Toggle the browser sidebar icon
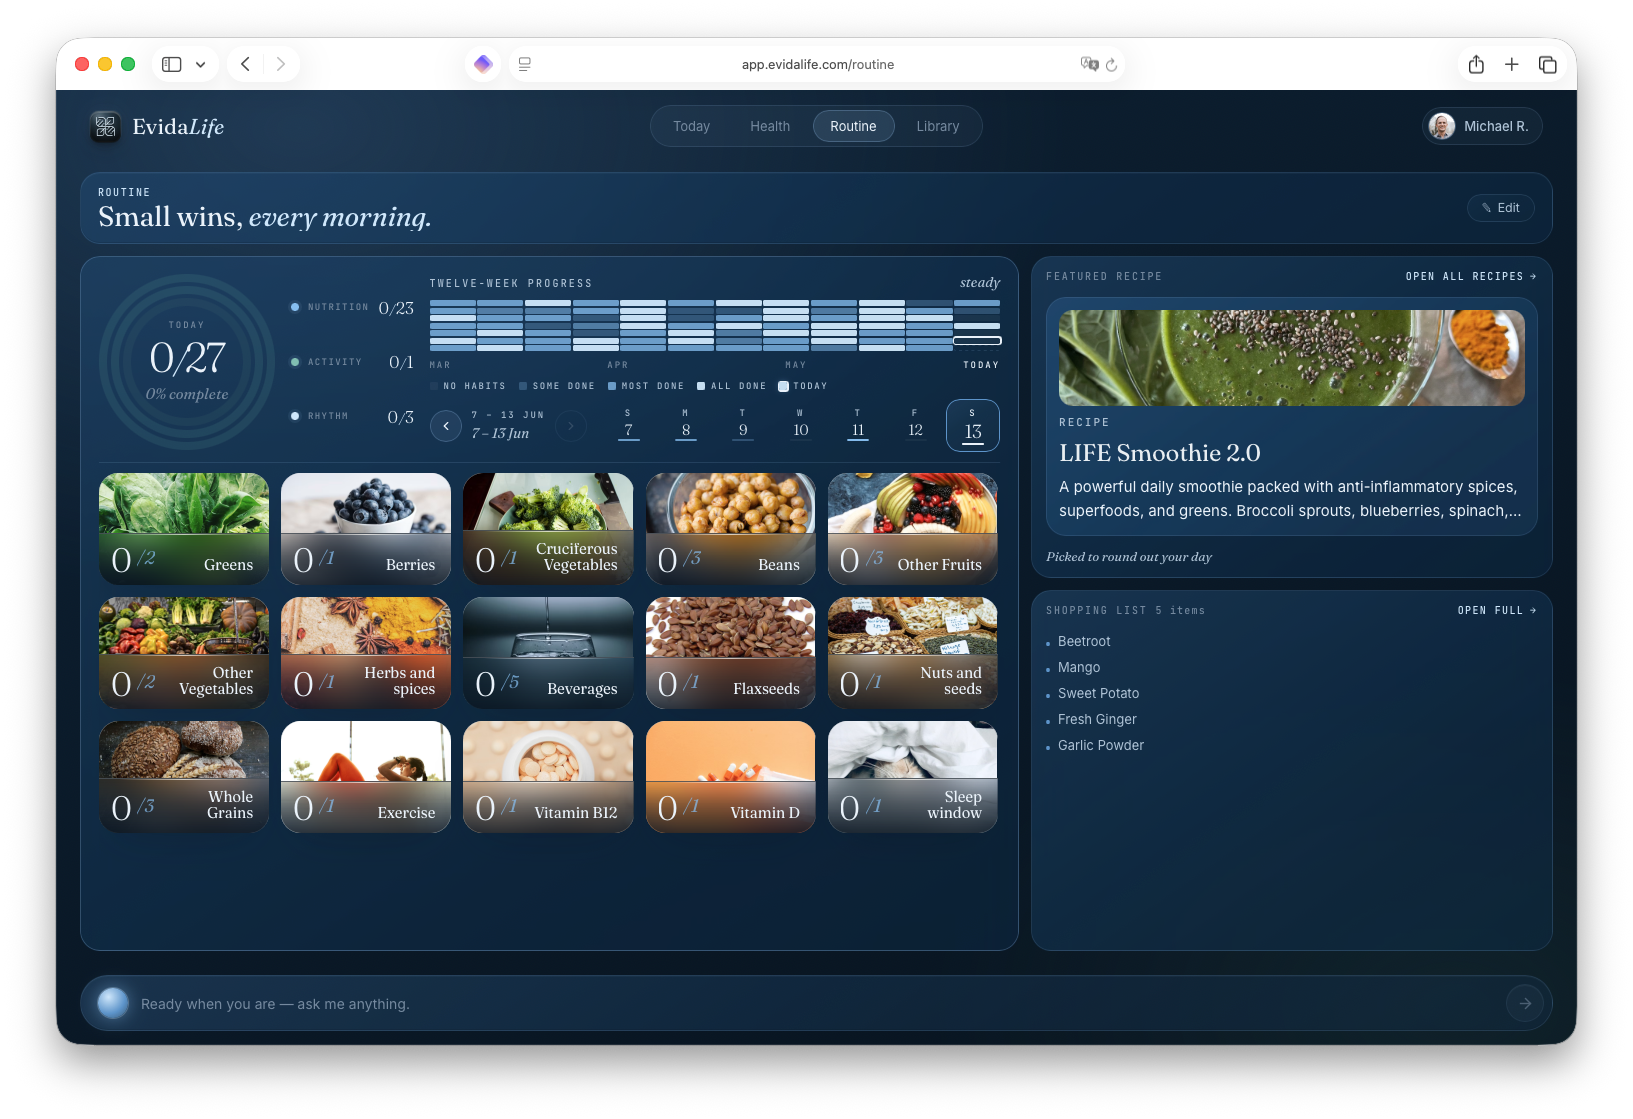The image size is (1633, 1119). (x=172, y=64)
